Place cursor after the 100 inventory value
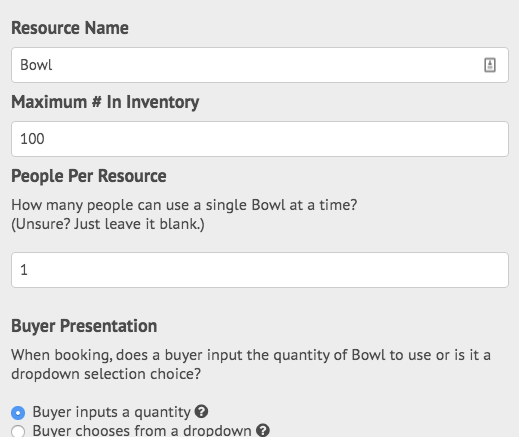519x437 pixels. [x=45, y=139]
